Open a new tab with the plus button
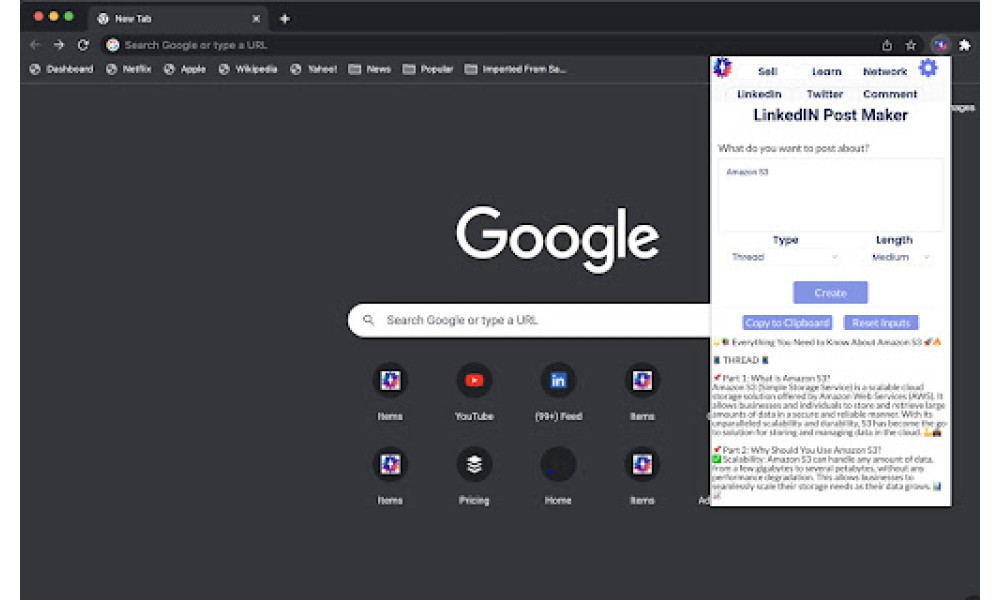This screenshot has height=600, width=1000. [285, 19]
